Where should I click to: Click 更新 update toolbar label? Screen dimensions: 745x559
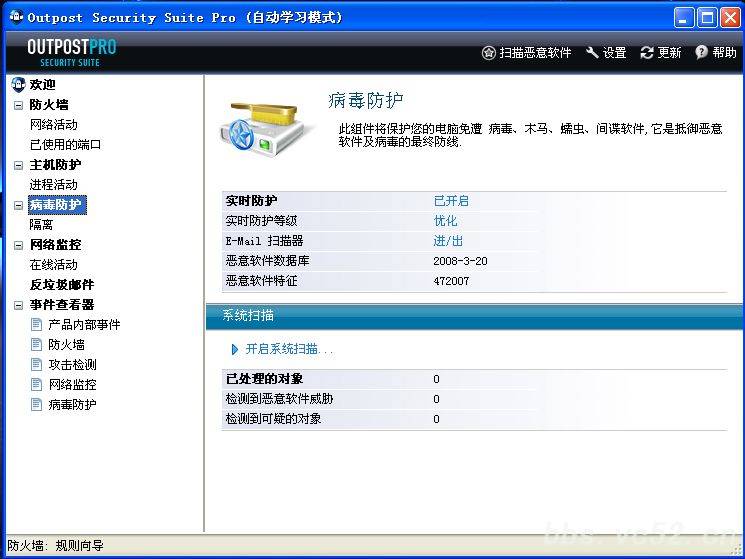[x=669, y=53]
